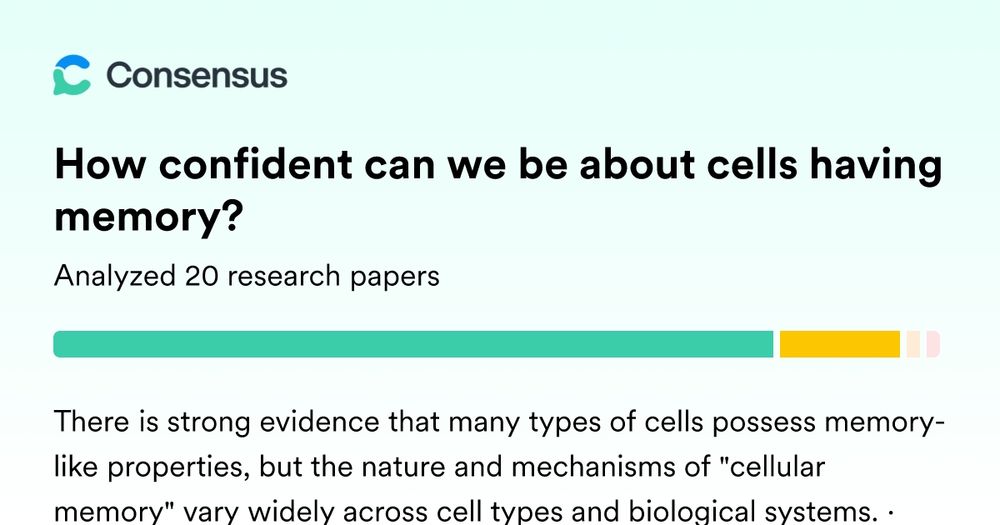
Task: Click the Consensus speech-bubble logo icon
Action: pos(71,75)
